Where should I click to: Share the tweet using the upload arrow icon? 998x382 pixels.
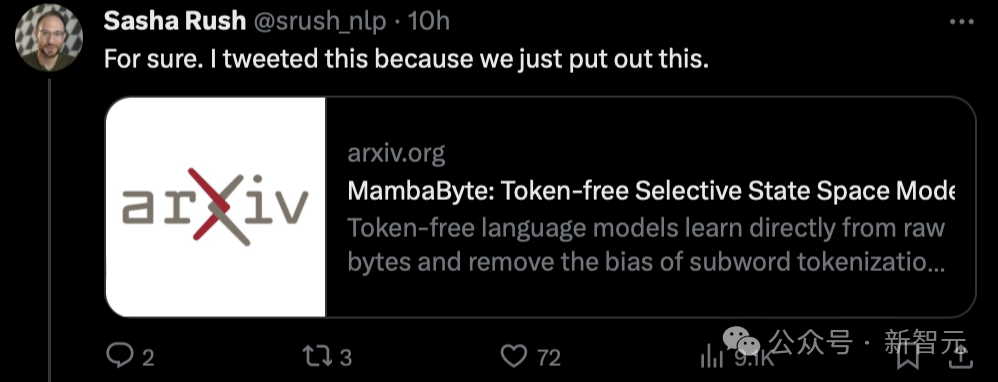click(x=961, y=358)
